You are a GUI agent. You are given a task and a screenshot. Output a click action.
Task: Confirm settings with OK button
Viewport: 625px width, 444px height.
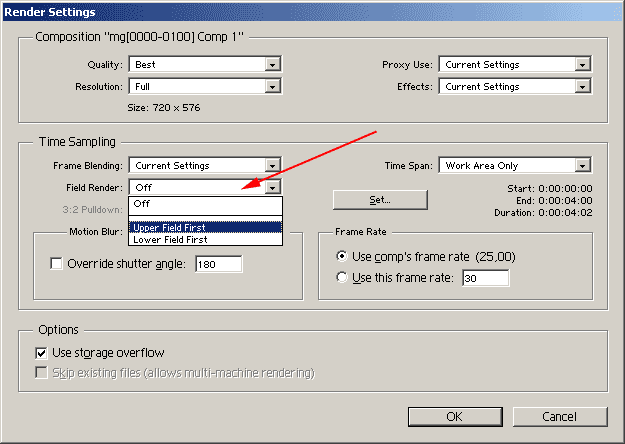454,416
